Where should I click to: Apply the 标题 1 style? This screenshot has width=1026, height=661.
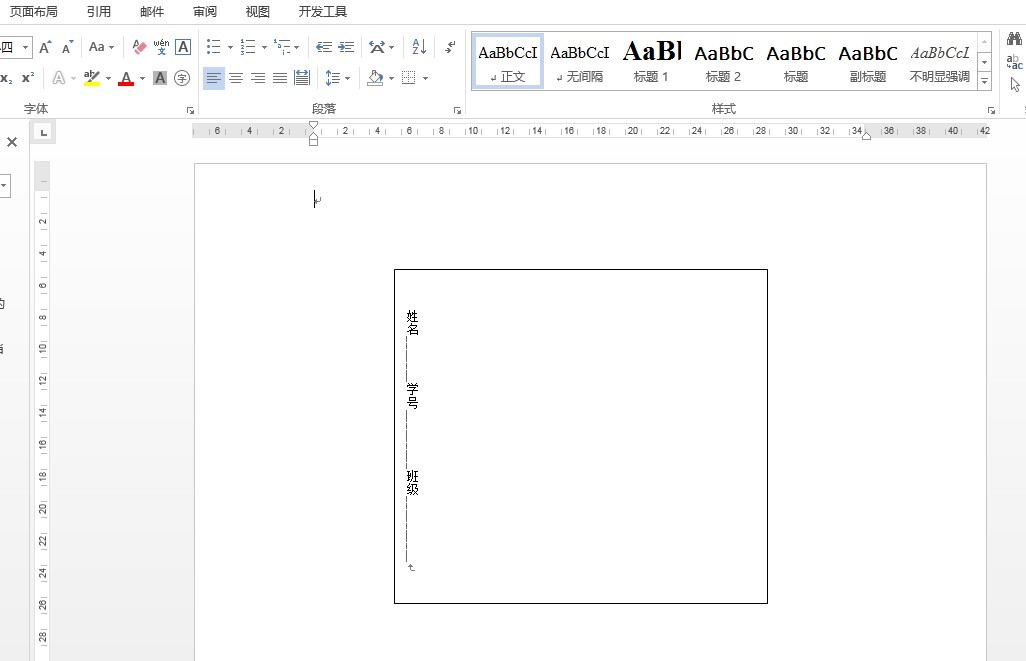tap(652, 62)
